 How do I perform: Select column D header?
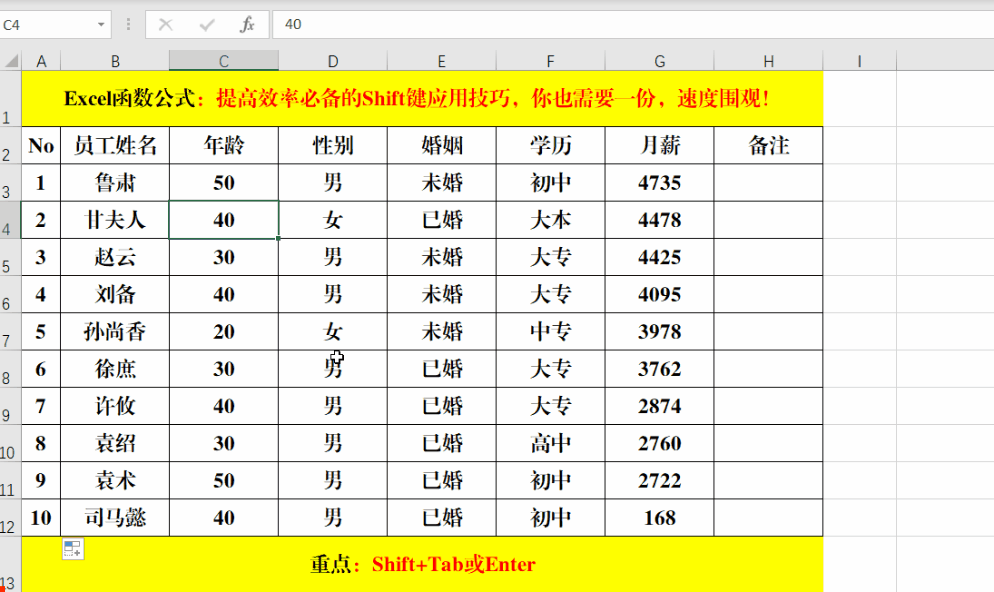tap(333, 61)
